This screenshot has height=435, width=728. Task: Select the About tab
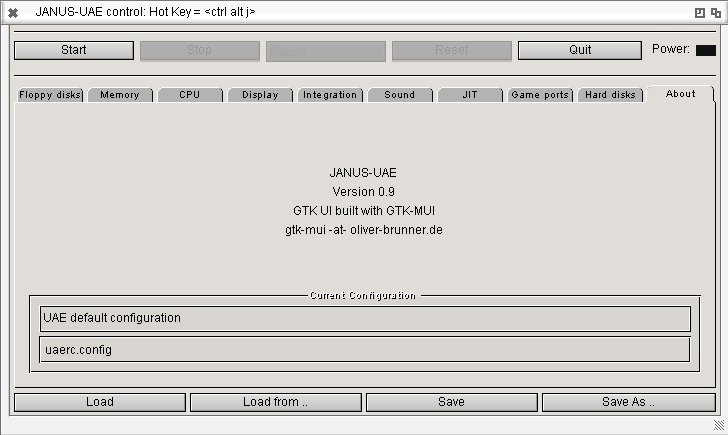tap(681, 94)
